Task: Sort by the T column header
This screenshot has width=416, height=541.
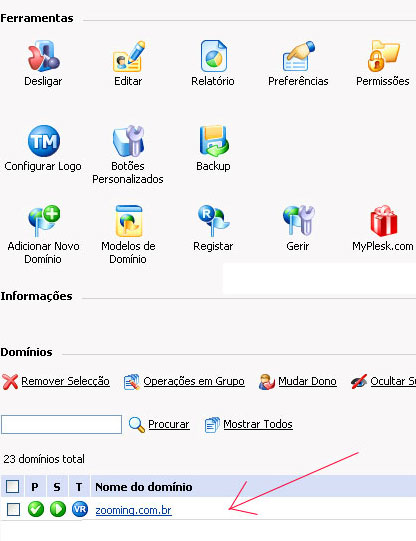Action: pyautogui.click(x=79, y=487)
